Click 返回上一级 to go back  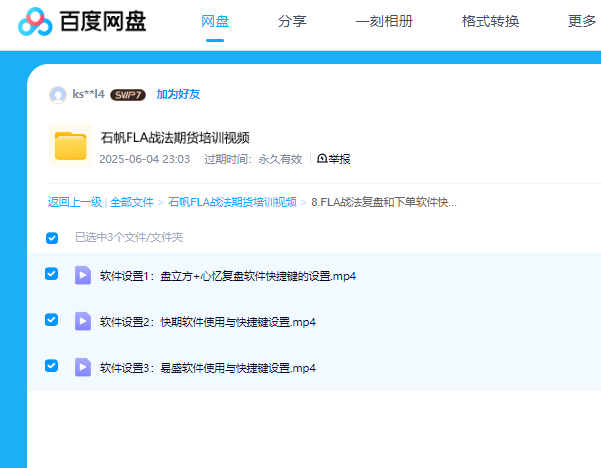74,202
